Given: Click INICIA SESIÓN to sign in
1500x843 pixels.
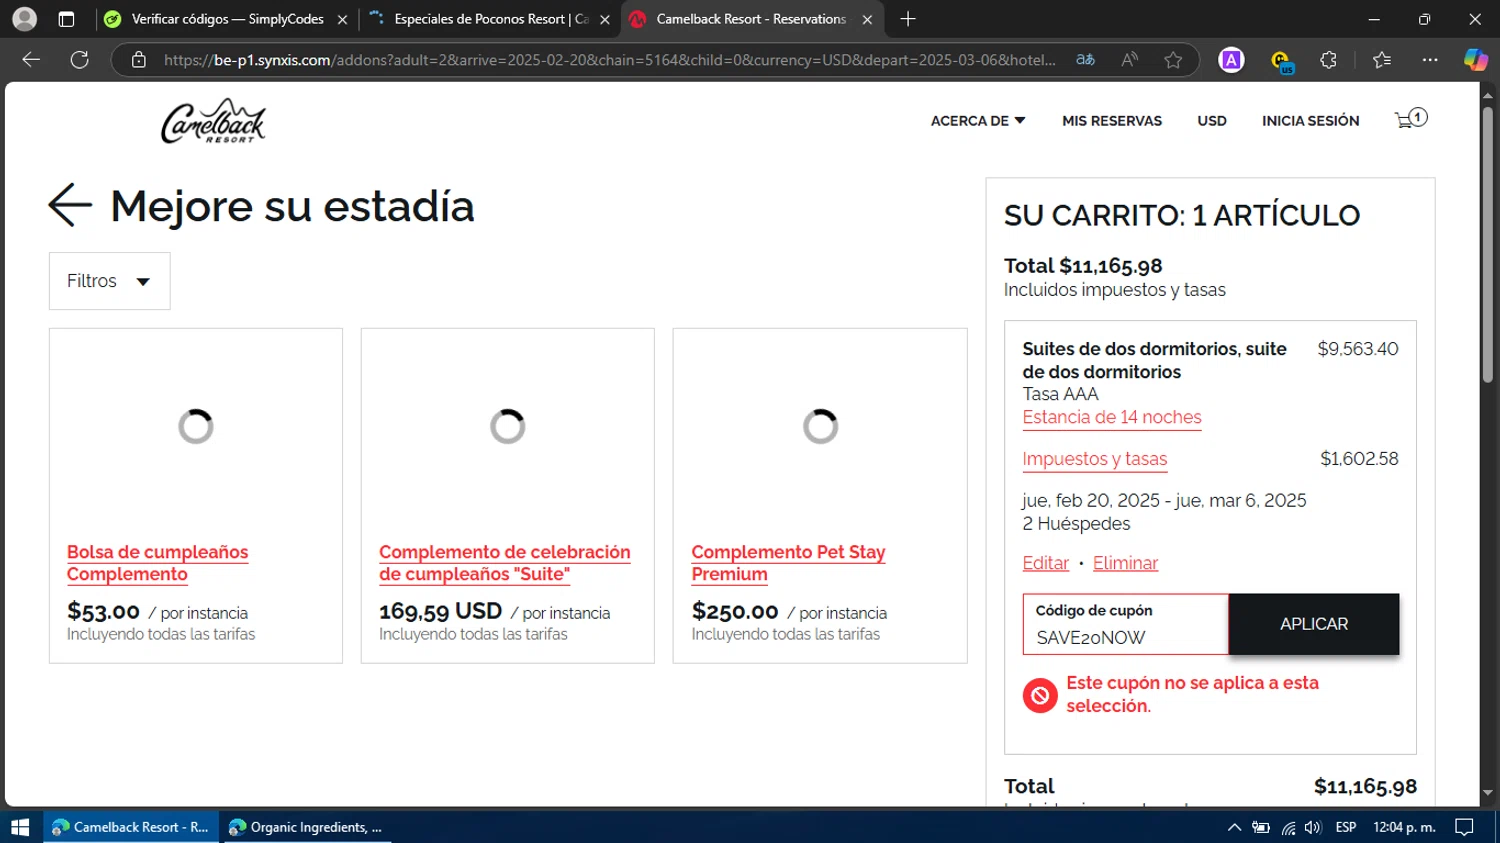Looking at the screenshot, I should tap(1310, 121).
